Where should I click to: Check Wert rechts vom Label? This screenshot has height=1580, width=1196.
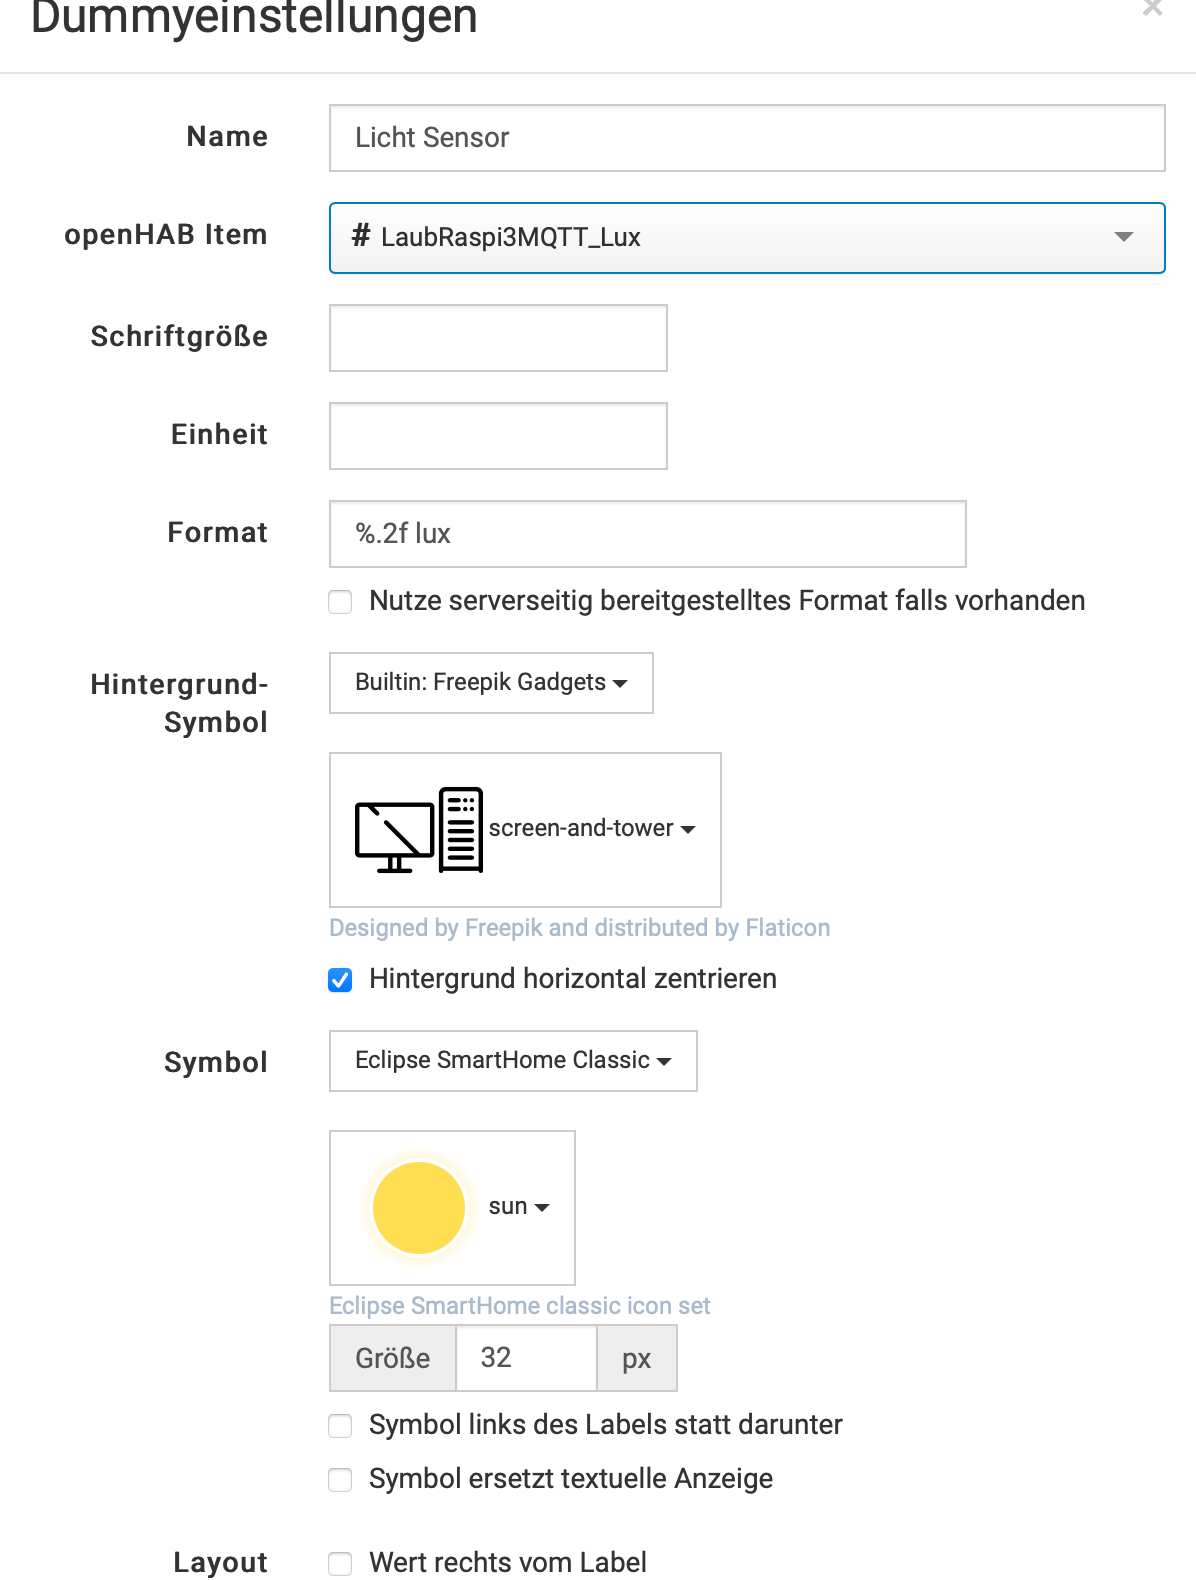point(341,1563)
